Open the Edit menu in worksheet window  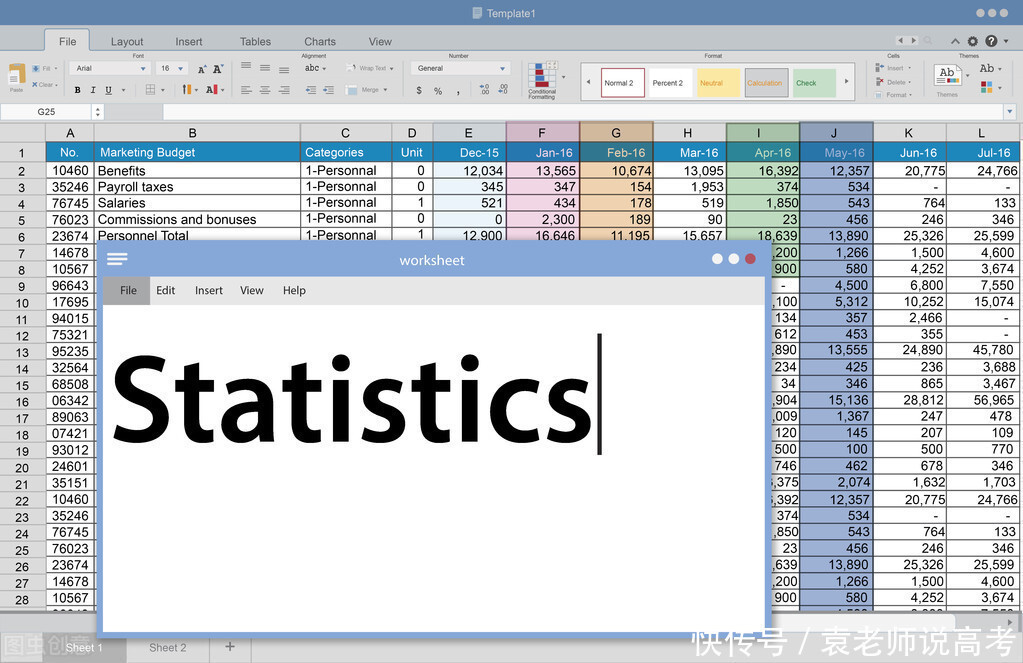coord(165,290)
